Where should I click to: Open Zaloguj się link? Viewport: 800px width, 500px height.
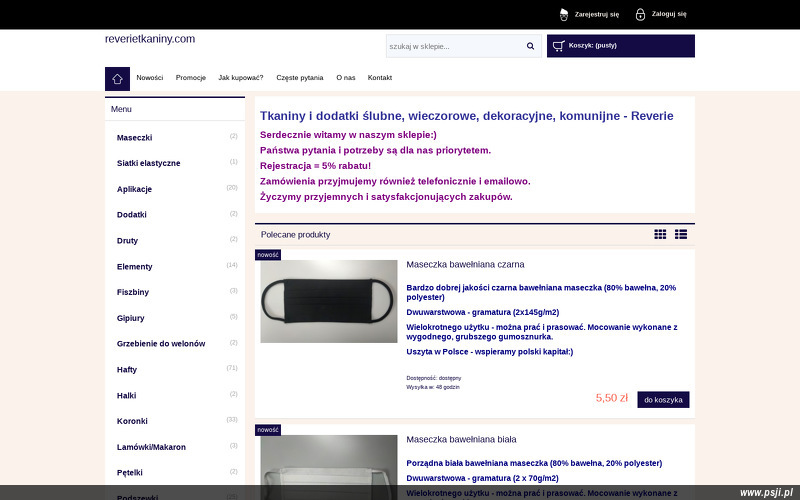(669, 14)
